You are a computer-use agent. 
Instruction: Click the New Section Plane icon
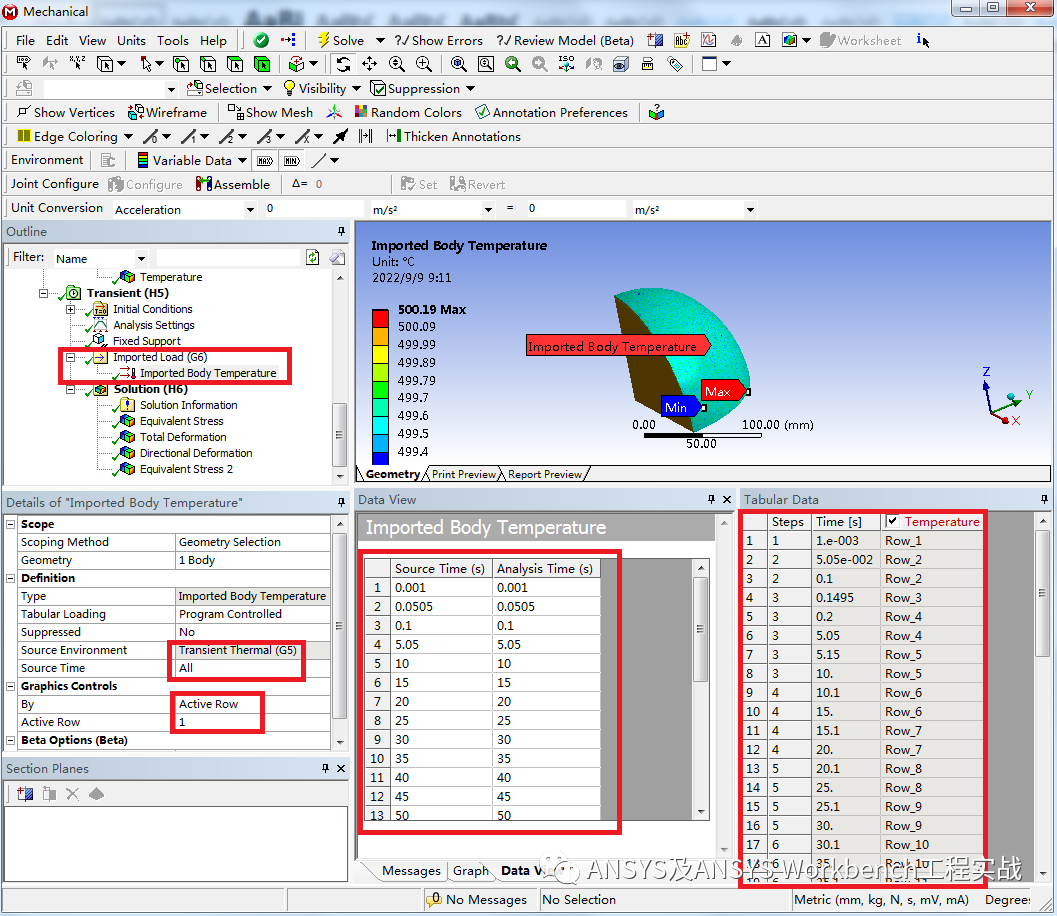click(25, 794)
